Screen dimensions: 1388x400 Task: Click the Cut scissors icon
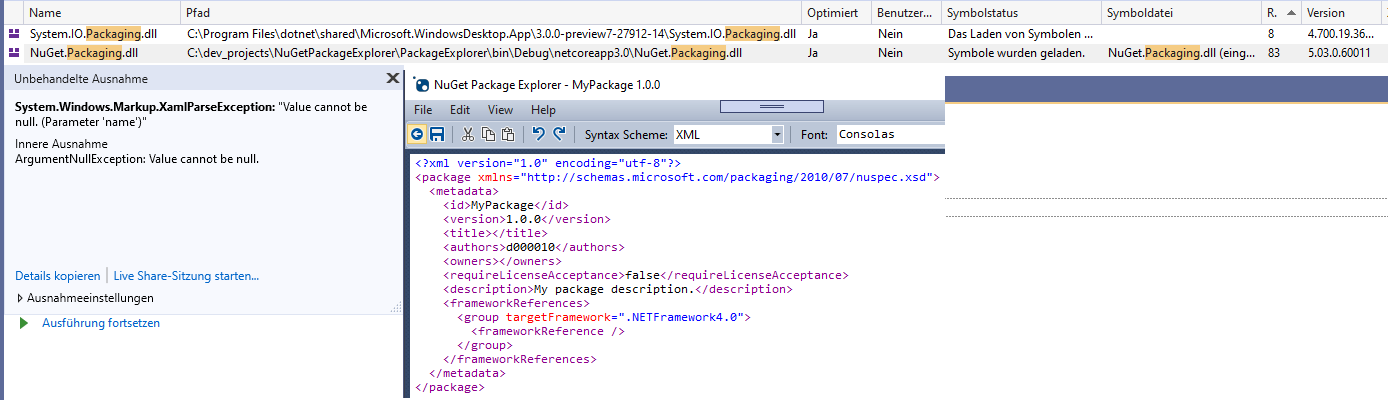(468, 134)
